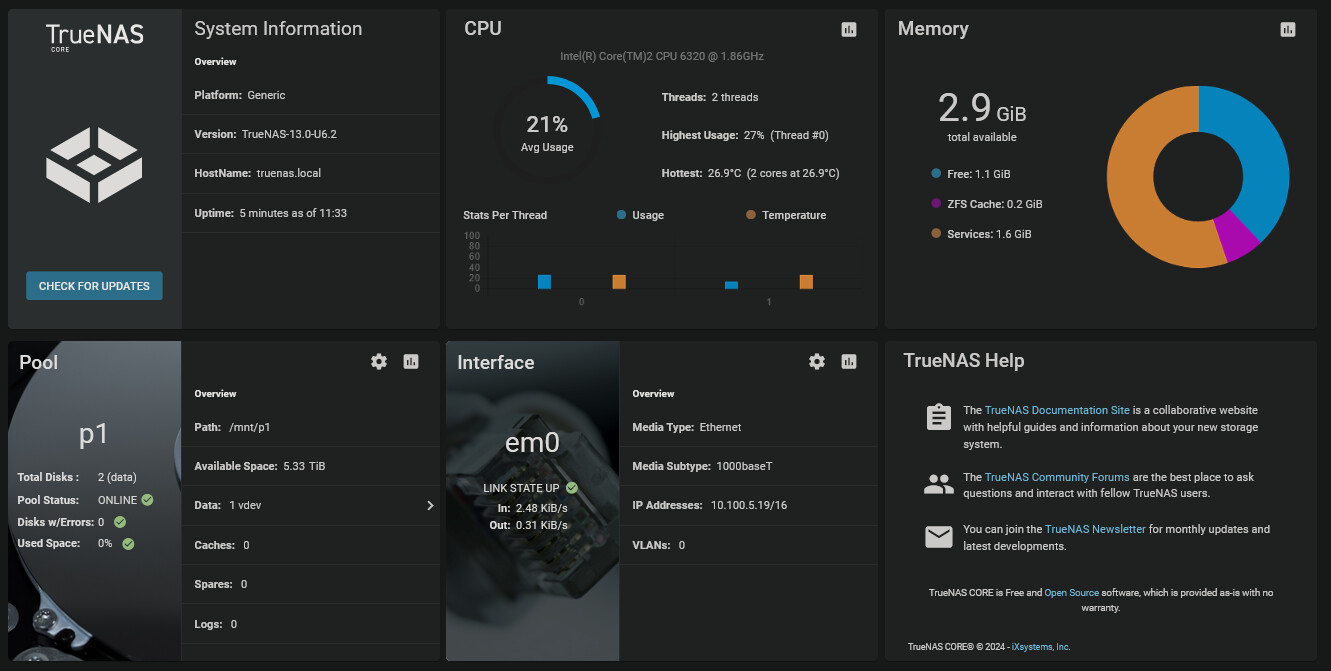Click the documentation clipboard icon
Screen dimensions: 1331x671
click(x=938, y=417)
